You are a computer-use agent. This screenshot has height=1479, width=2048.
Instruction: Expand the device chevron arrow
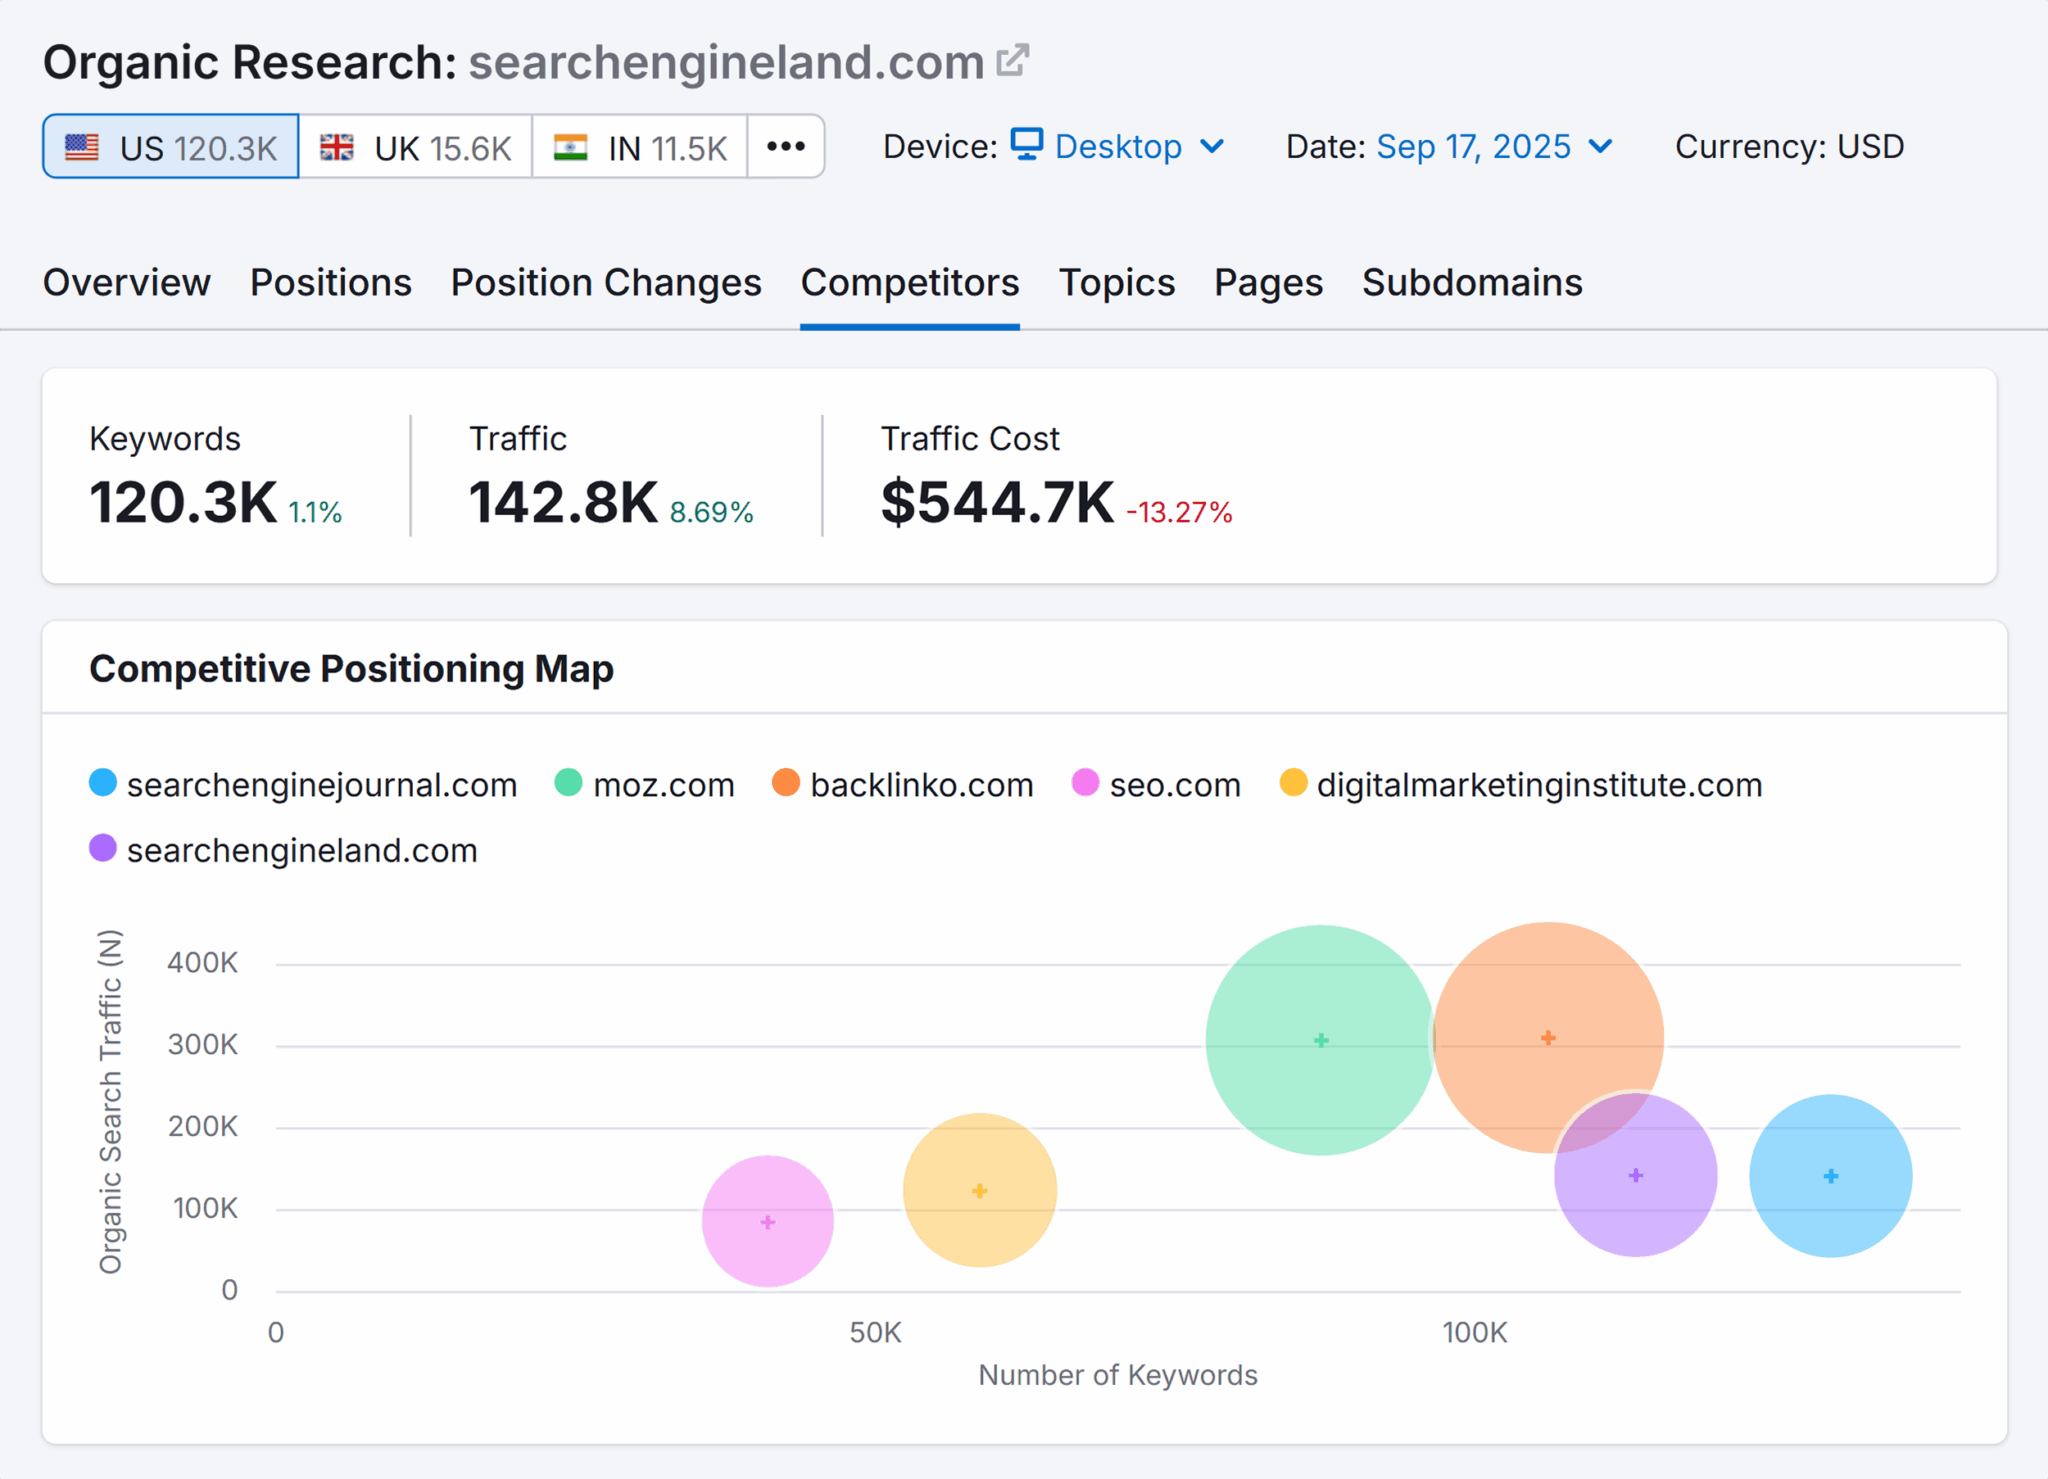click(1212, 147)
